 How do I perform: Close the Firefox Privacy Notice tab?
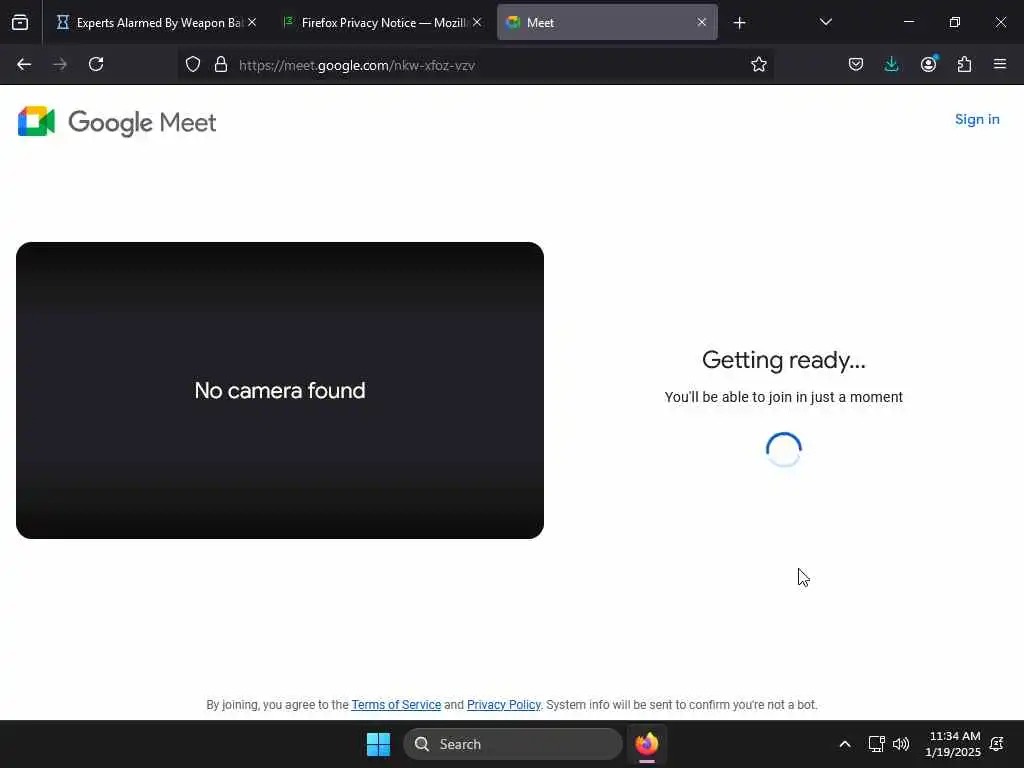coord(477,22)
